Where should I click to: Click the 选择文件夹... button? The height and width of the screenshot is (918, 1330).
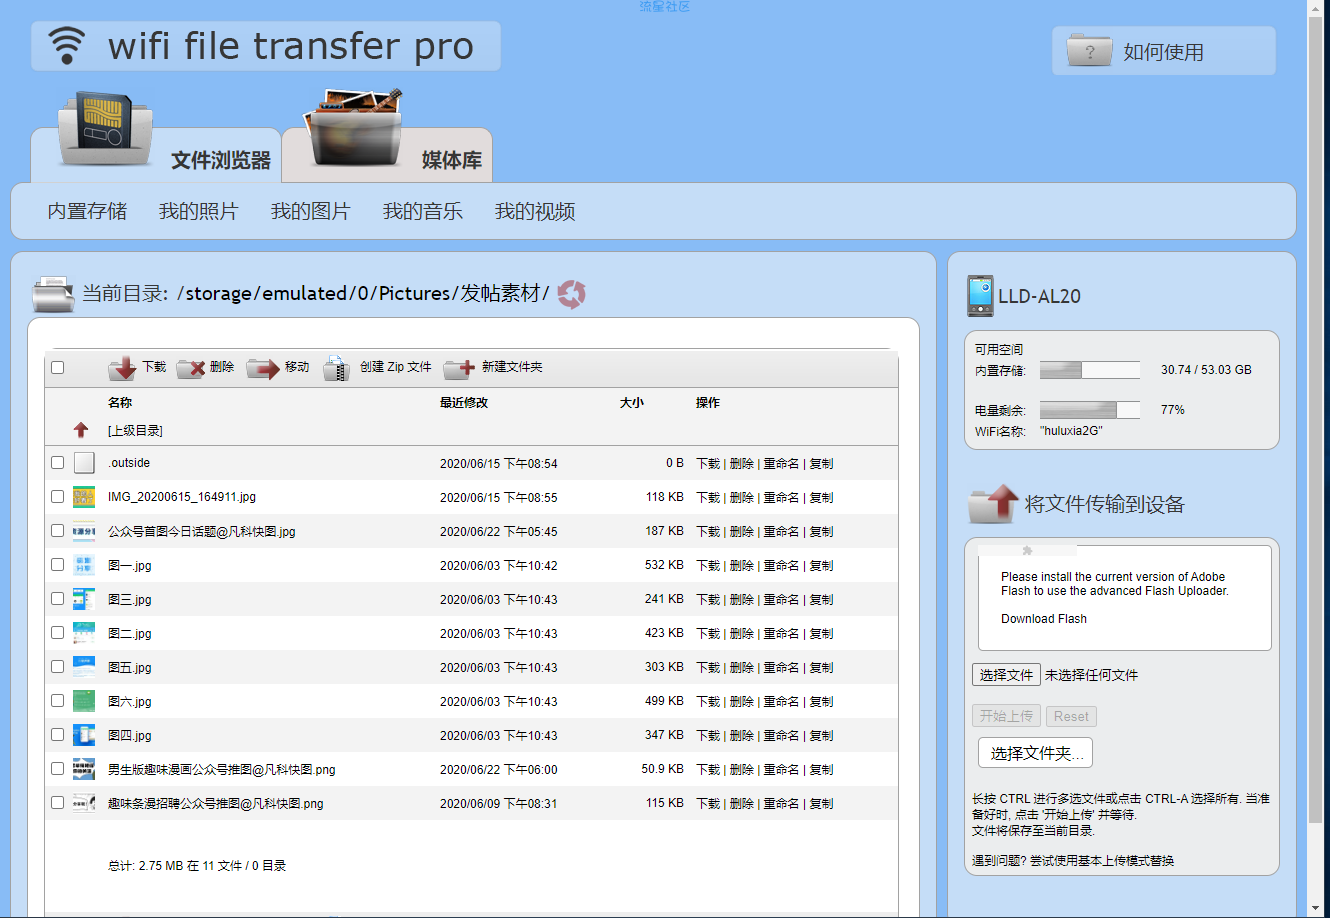pos(1035,753)
